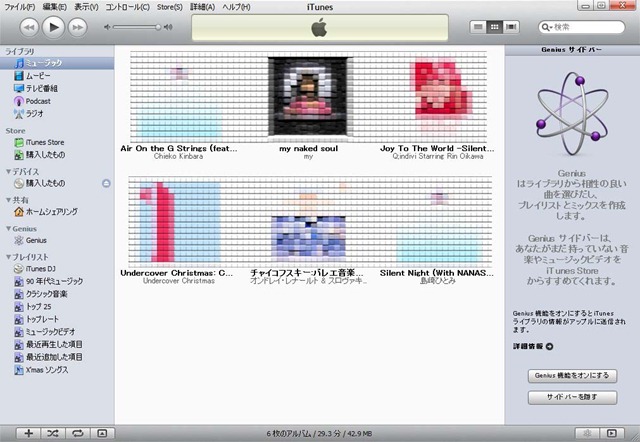This screenshot has height=442, width=640.
Task: Open the 編集(E) menu
Action: (55, 7)
